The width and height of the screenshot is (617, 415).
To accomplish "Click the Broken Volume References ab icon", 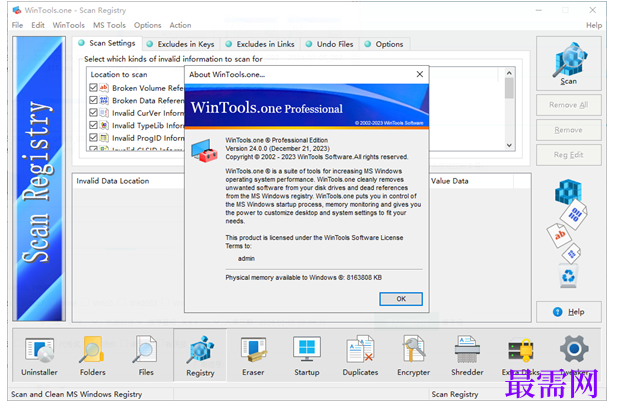I will (104, 88).
